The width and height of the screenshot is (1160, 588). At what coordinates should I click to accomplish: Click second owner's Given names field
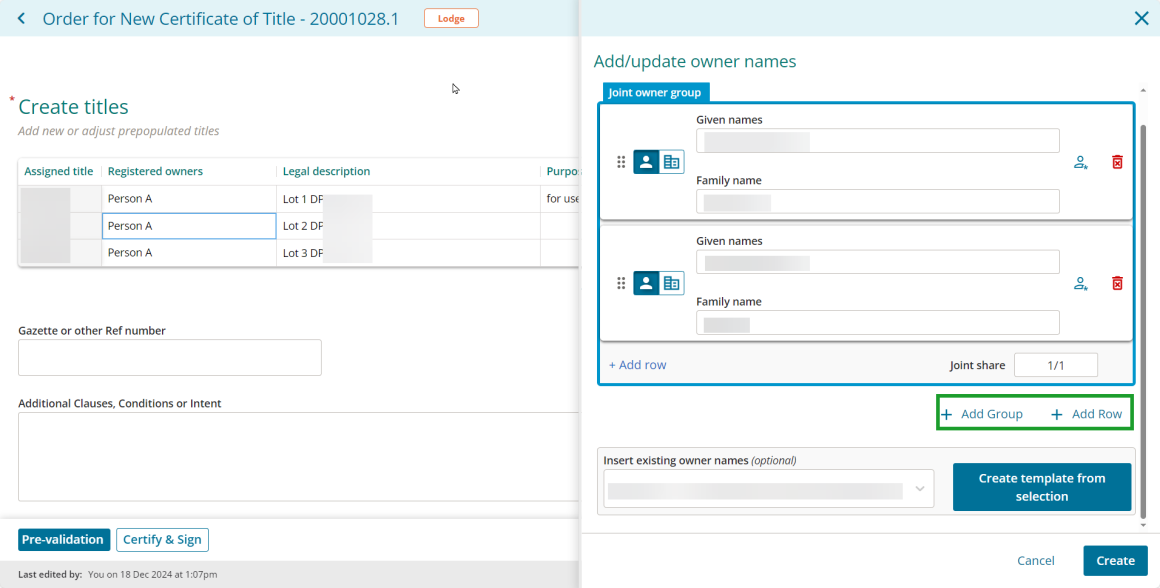coord(877,263)
